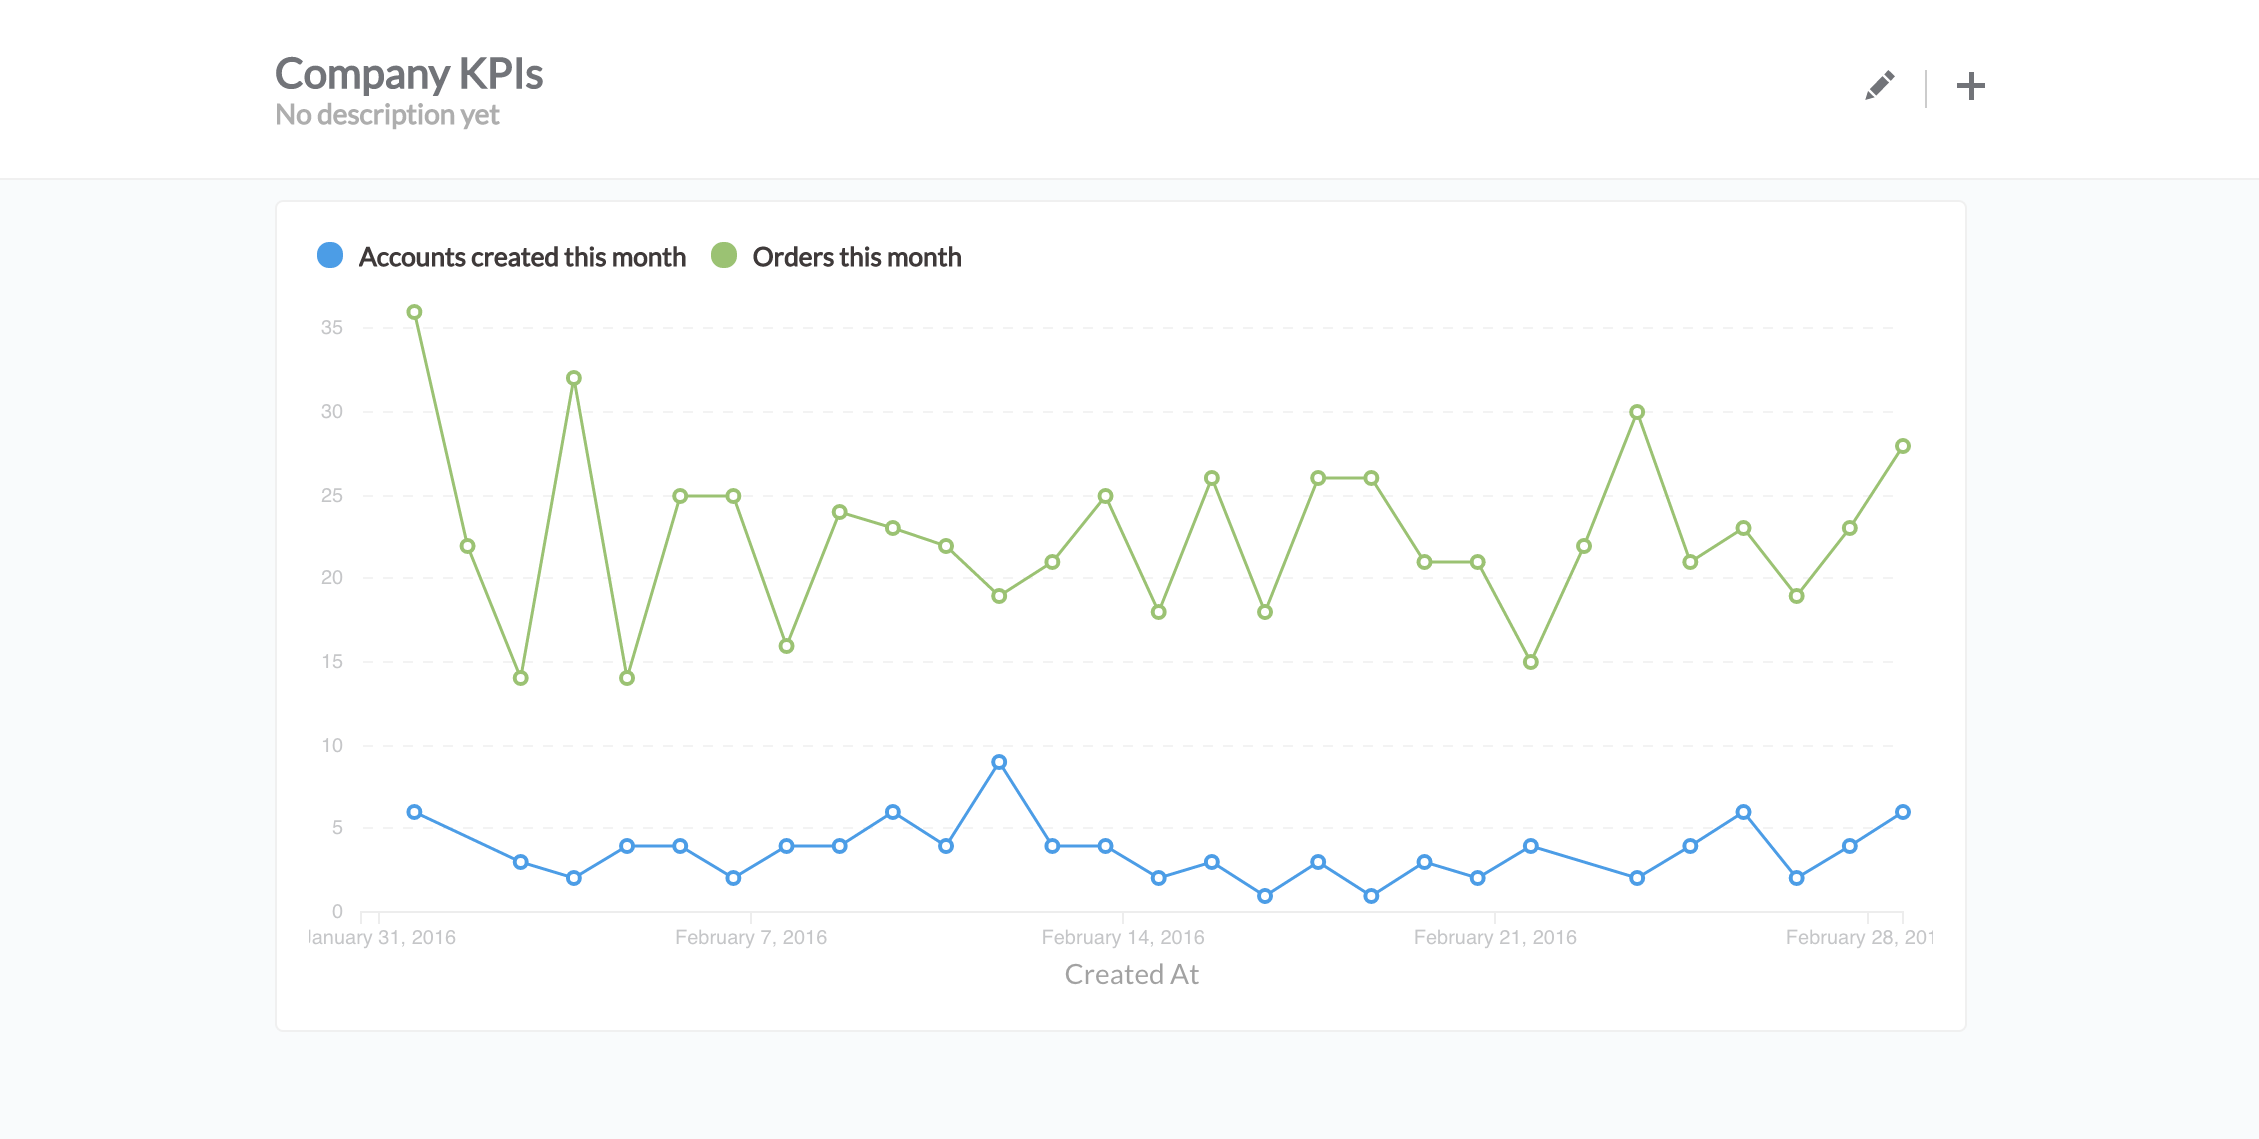Screen dimensions: 2259x1139
Task: Click the 'No description yet' text
Action: [x=387, y=115]
